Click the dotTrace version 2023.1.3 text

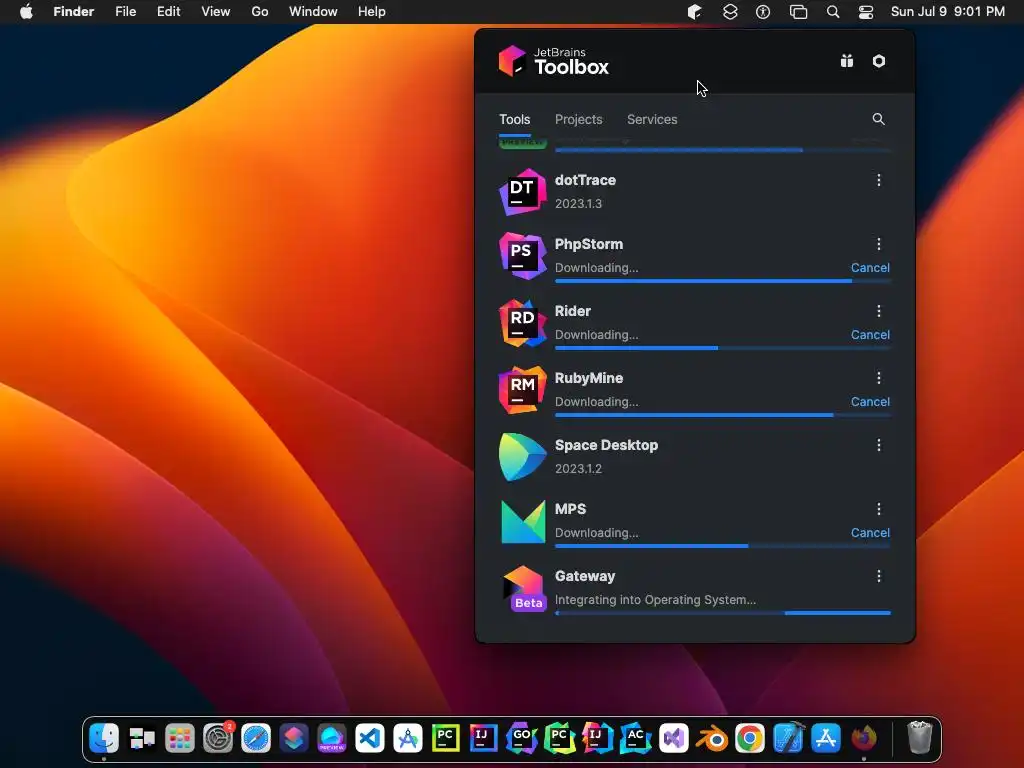579,204
